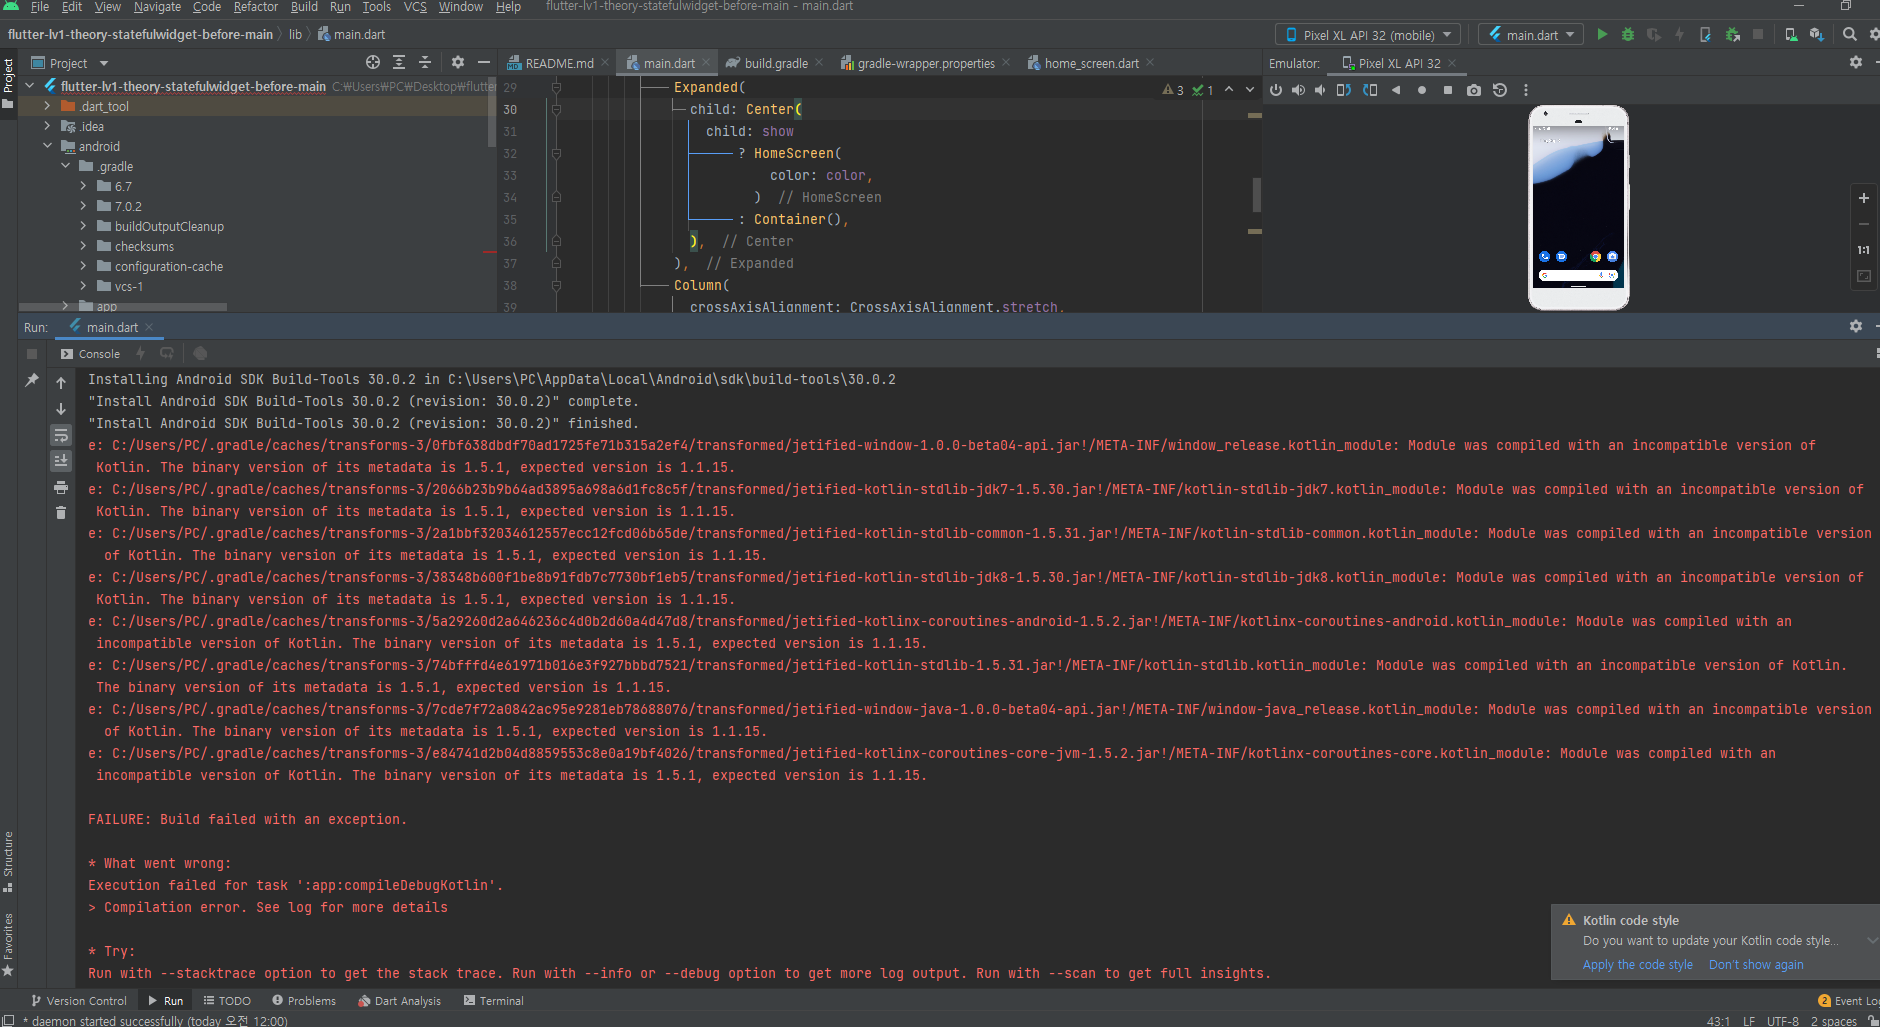This screenshot has height=1027, width=1880.
Task: Open the Refactor menu
Action: click(256, 7)
